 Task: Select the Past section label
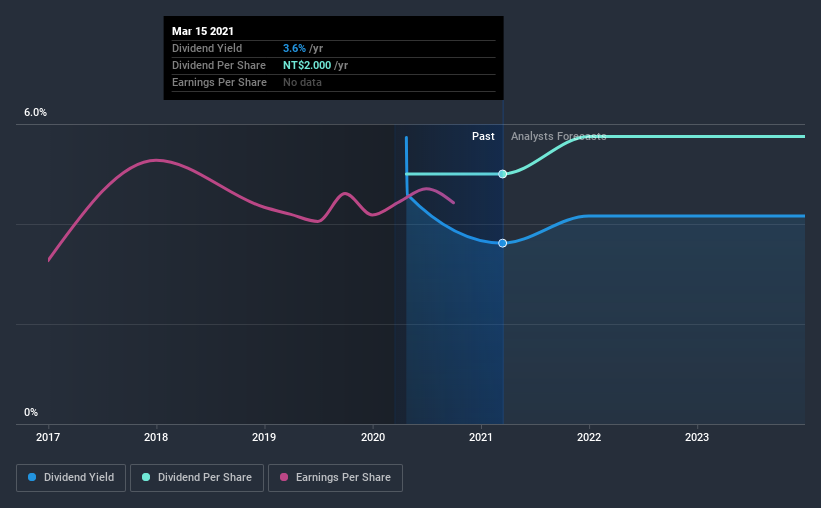[483, 136]
